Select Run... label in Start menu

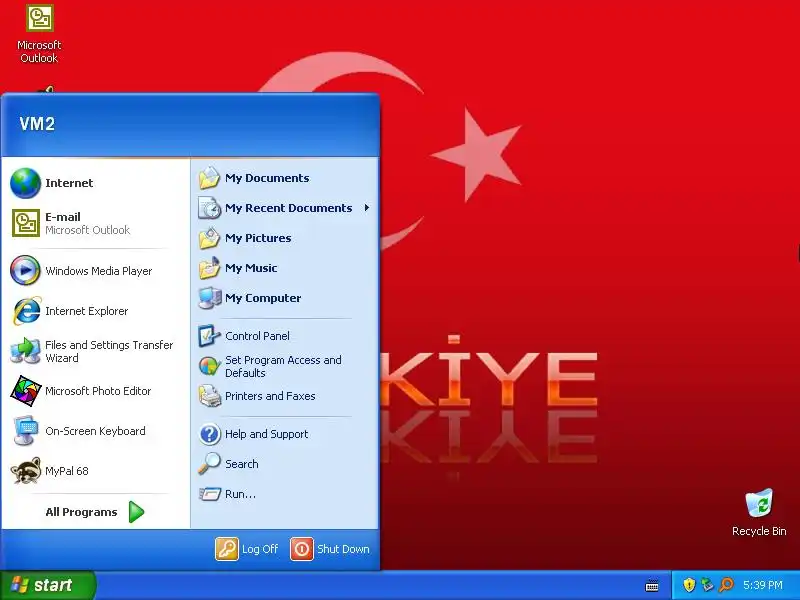coord(240,494)
